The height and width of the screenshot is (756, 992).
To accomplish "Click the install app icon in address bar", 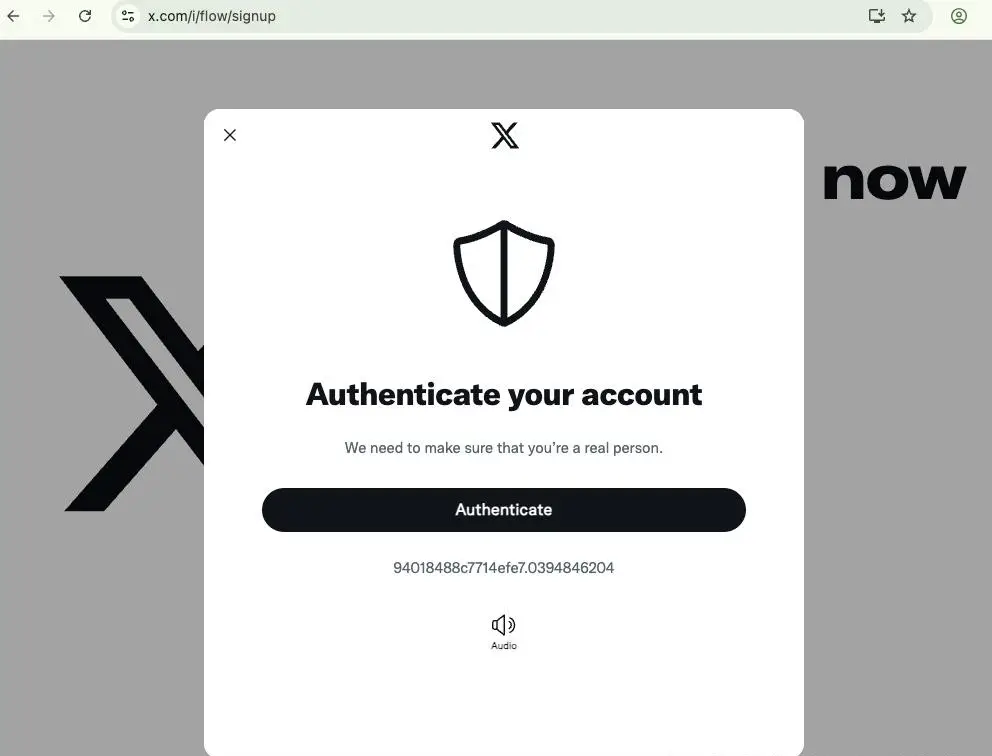I will point(876,16).
